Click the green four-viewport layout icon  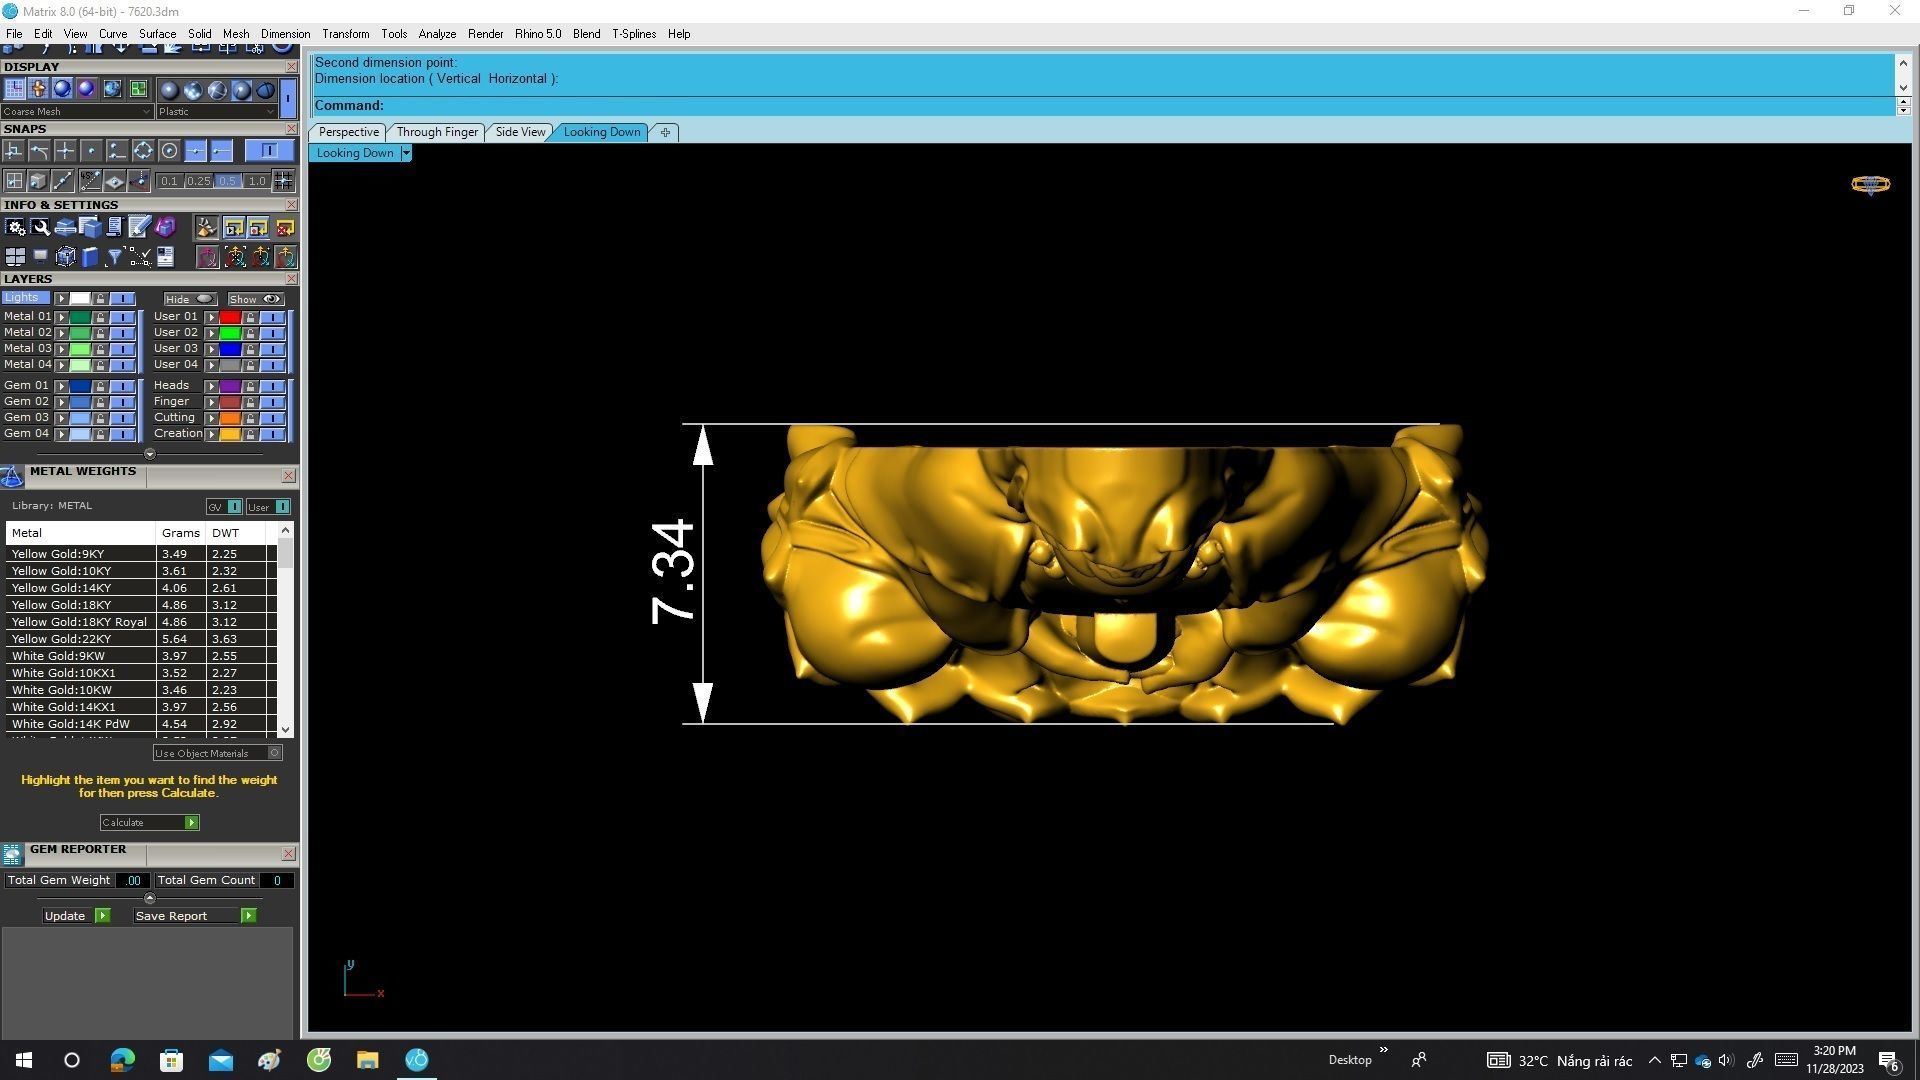point(138,89)
